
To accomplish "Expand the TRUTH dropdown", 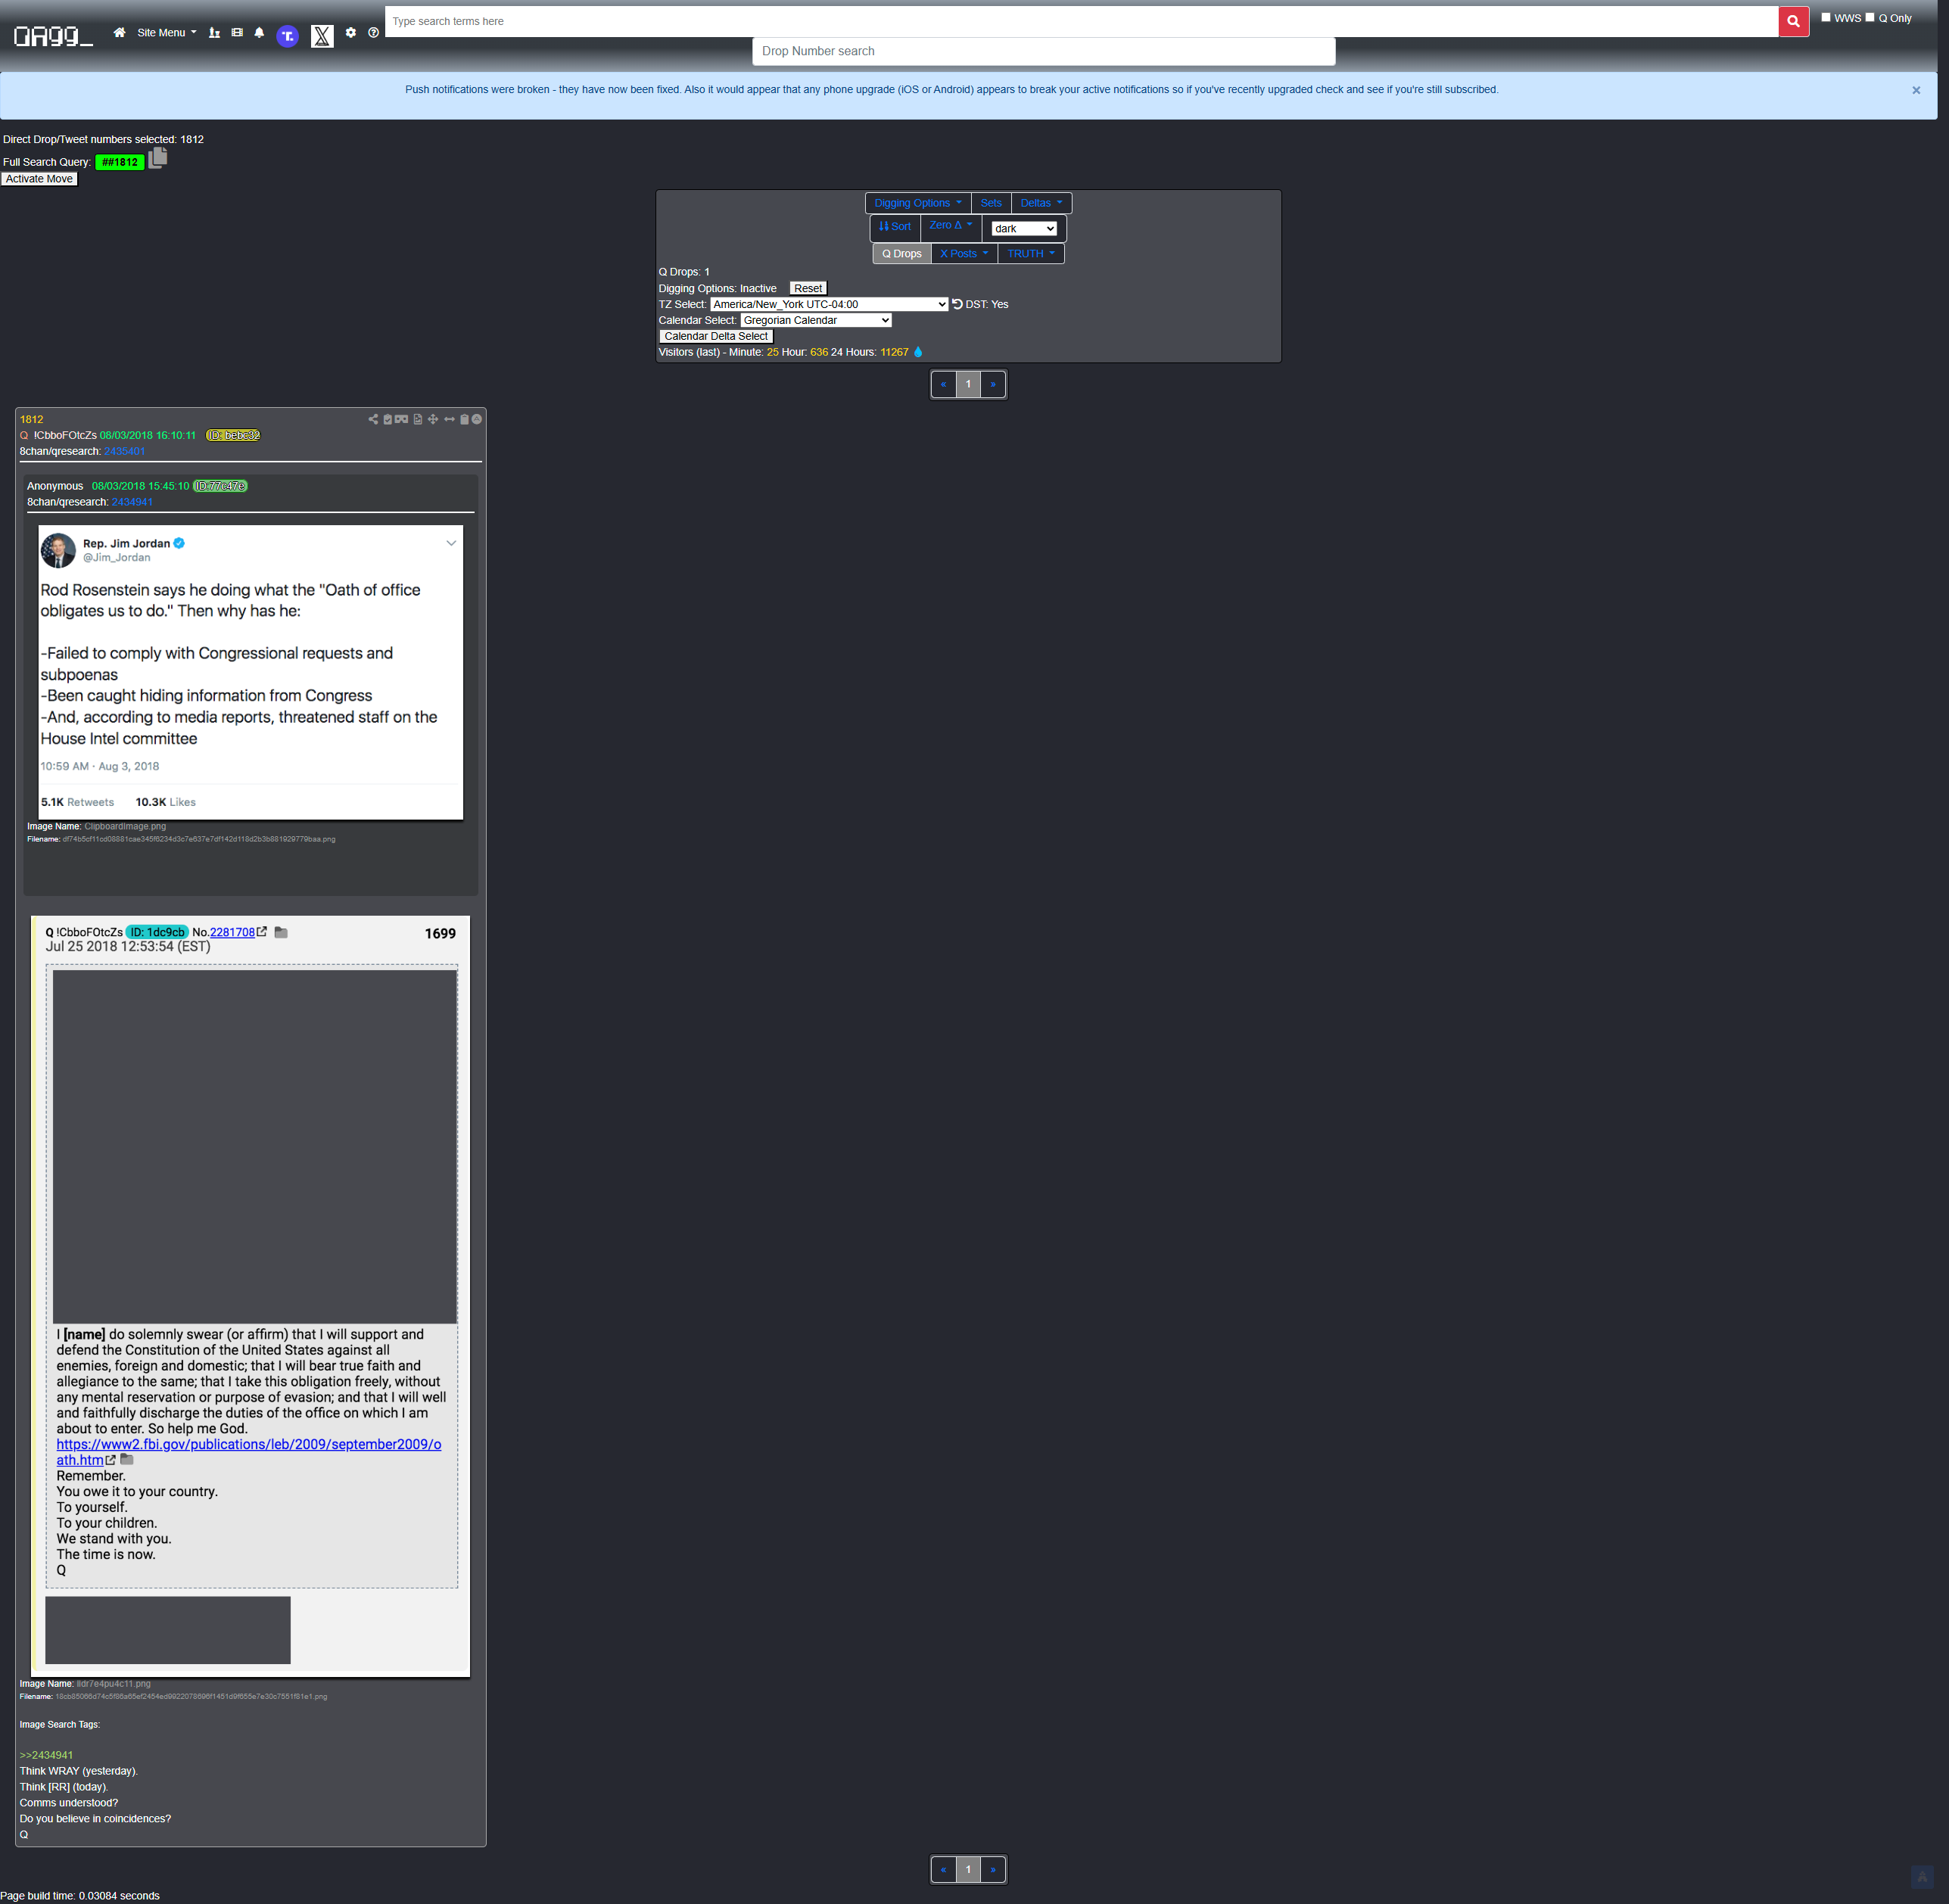I will (1031, 254).
